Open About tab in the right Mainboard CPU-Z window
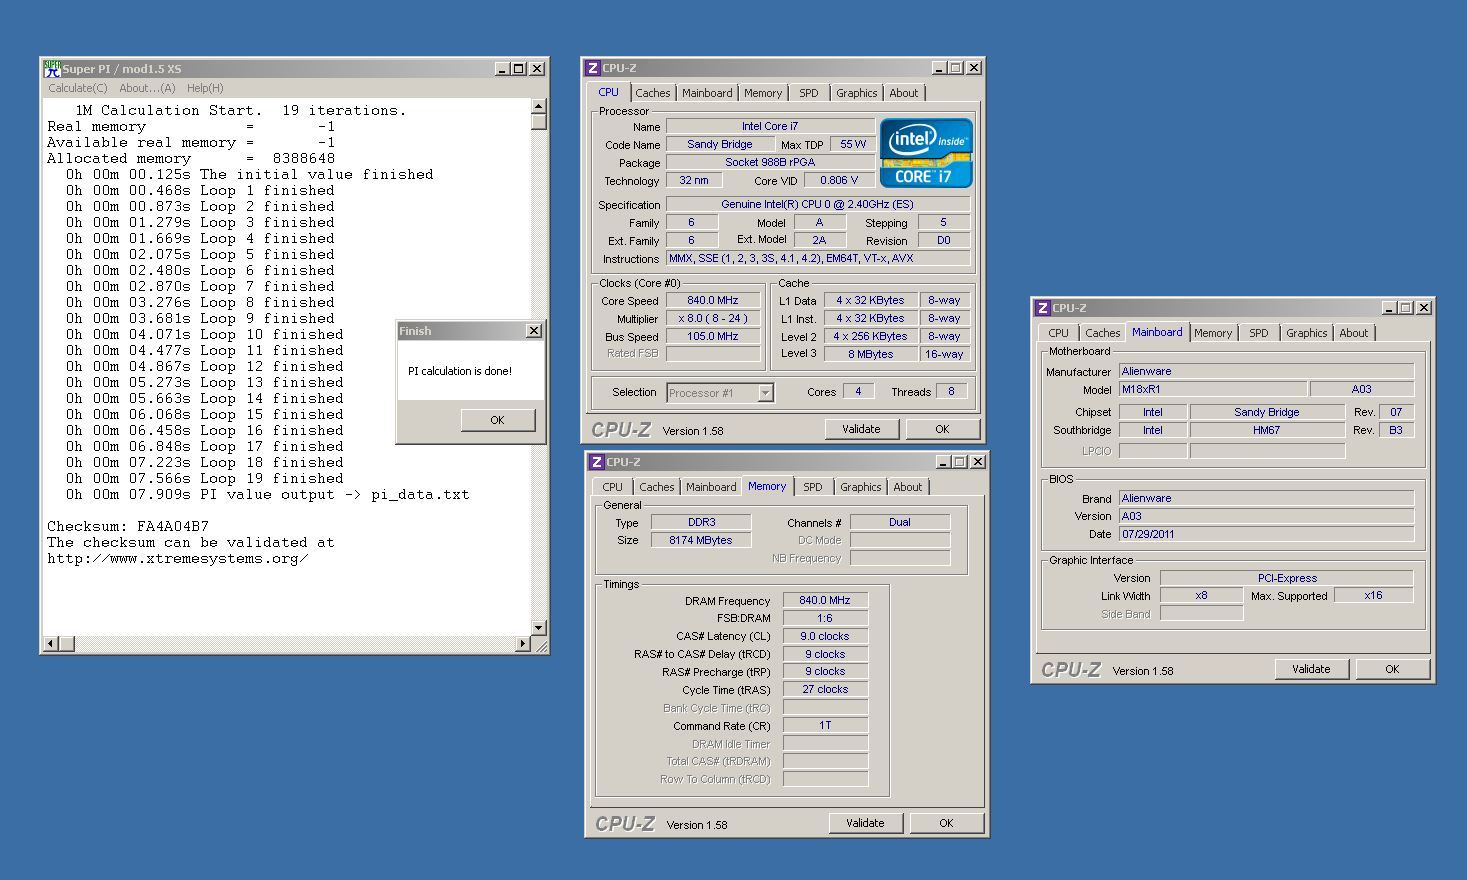 pyautogui.click(x=1354, y=333)
